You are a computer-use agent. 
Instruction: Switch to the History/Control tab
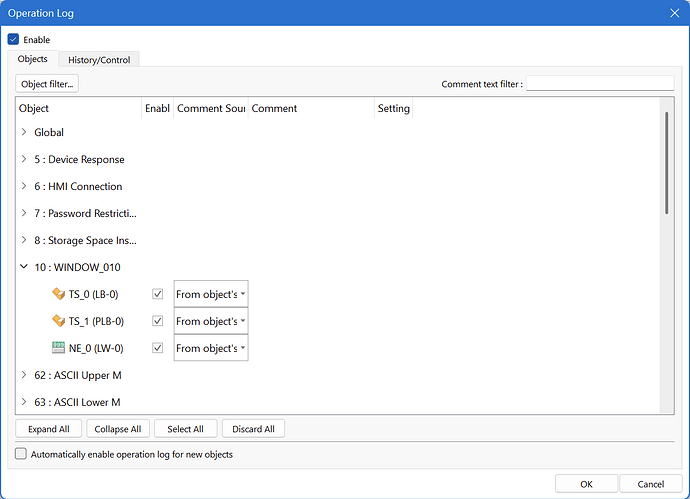click(x=99, y=59)
